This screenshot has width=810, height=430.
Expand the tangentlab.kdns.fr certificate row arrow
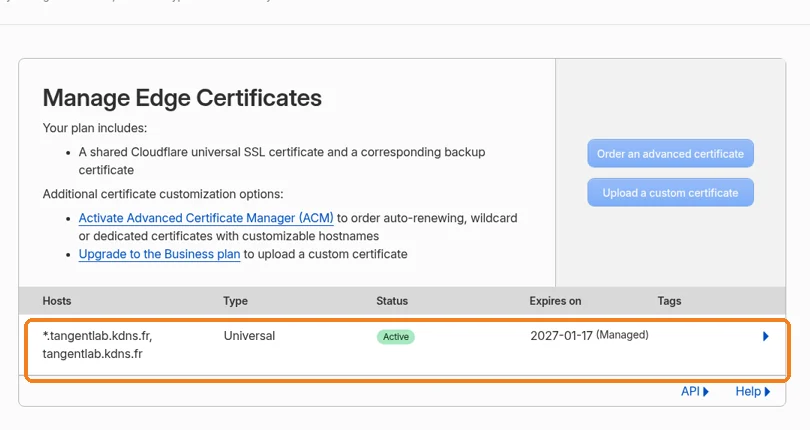pos(766,336)
